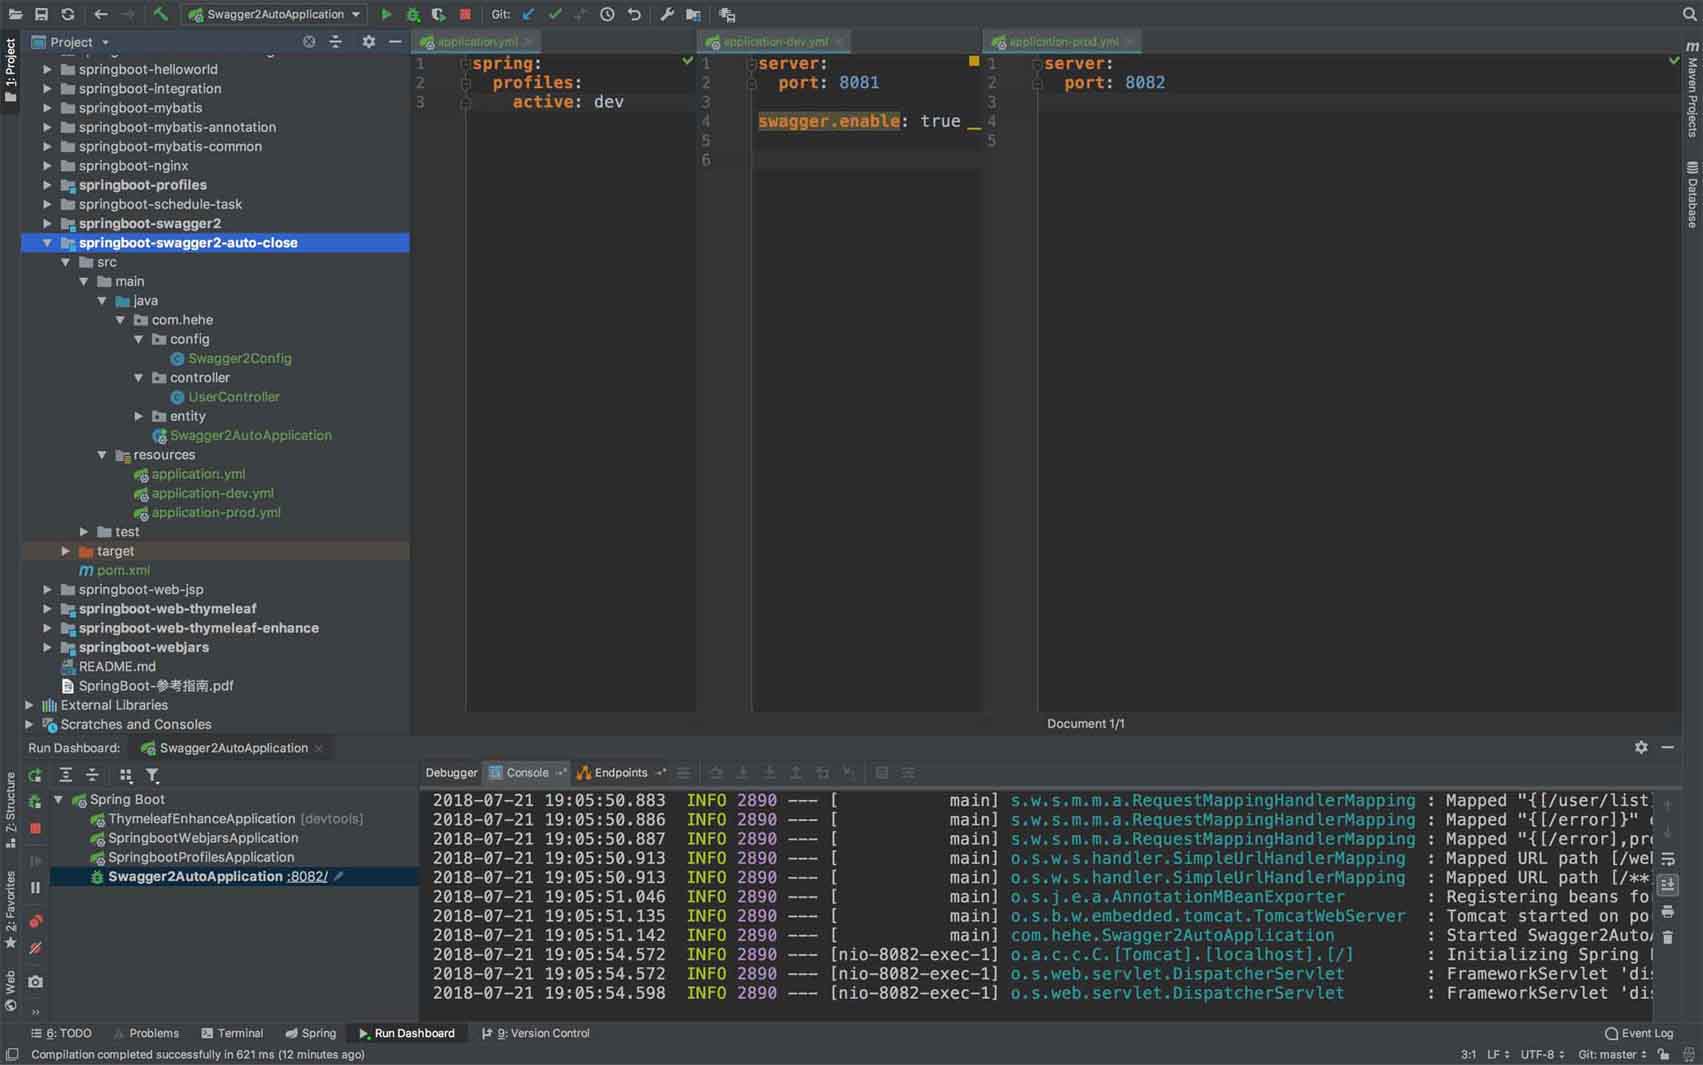Open the Terminal tool window

(232, 1033)
